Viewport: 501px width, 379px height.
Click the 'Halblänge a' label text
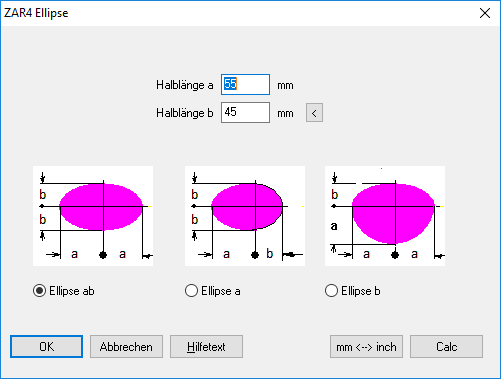coord(185,85)
